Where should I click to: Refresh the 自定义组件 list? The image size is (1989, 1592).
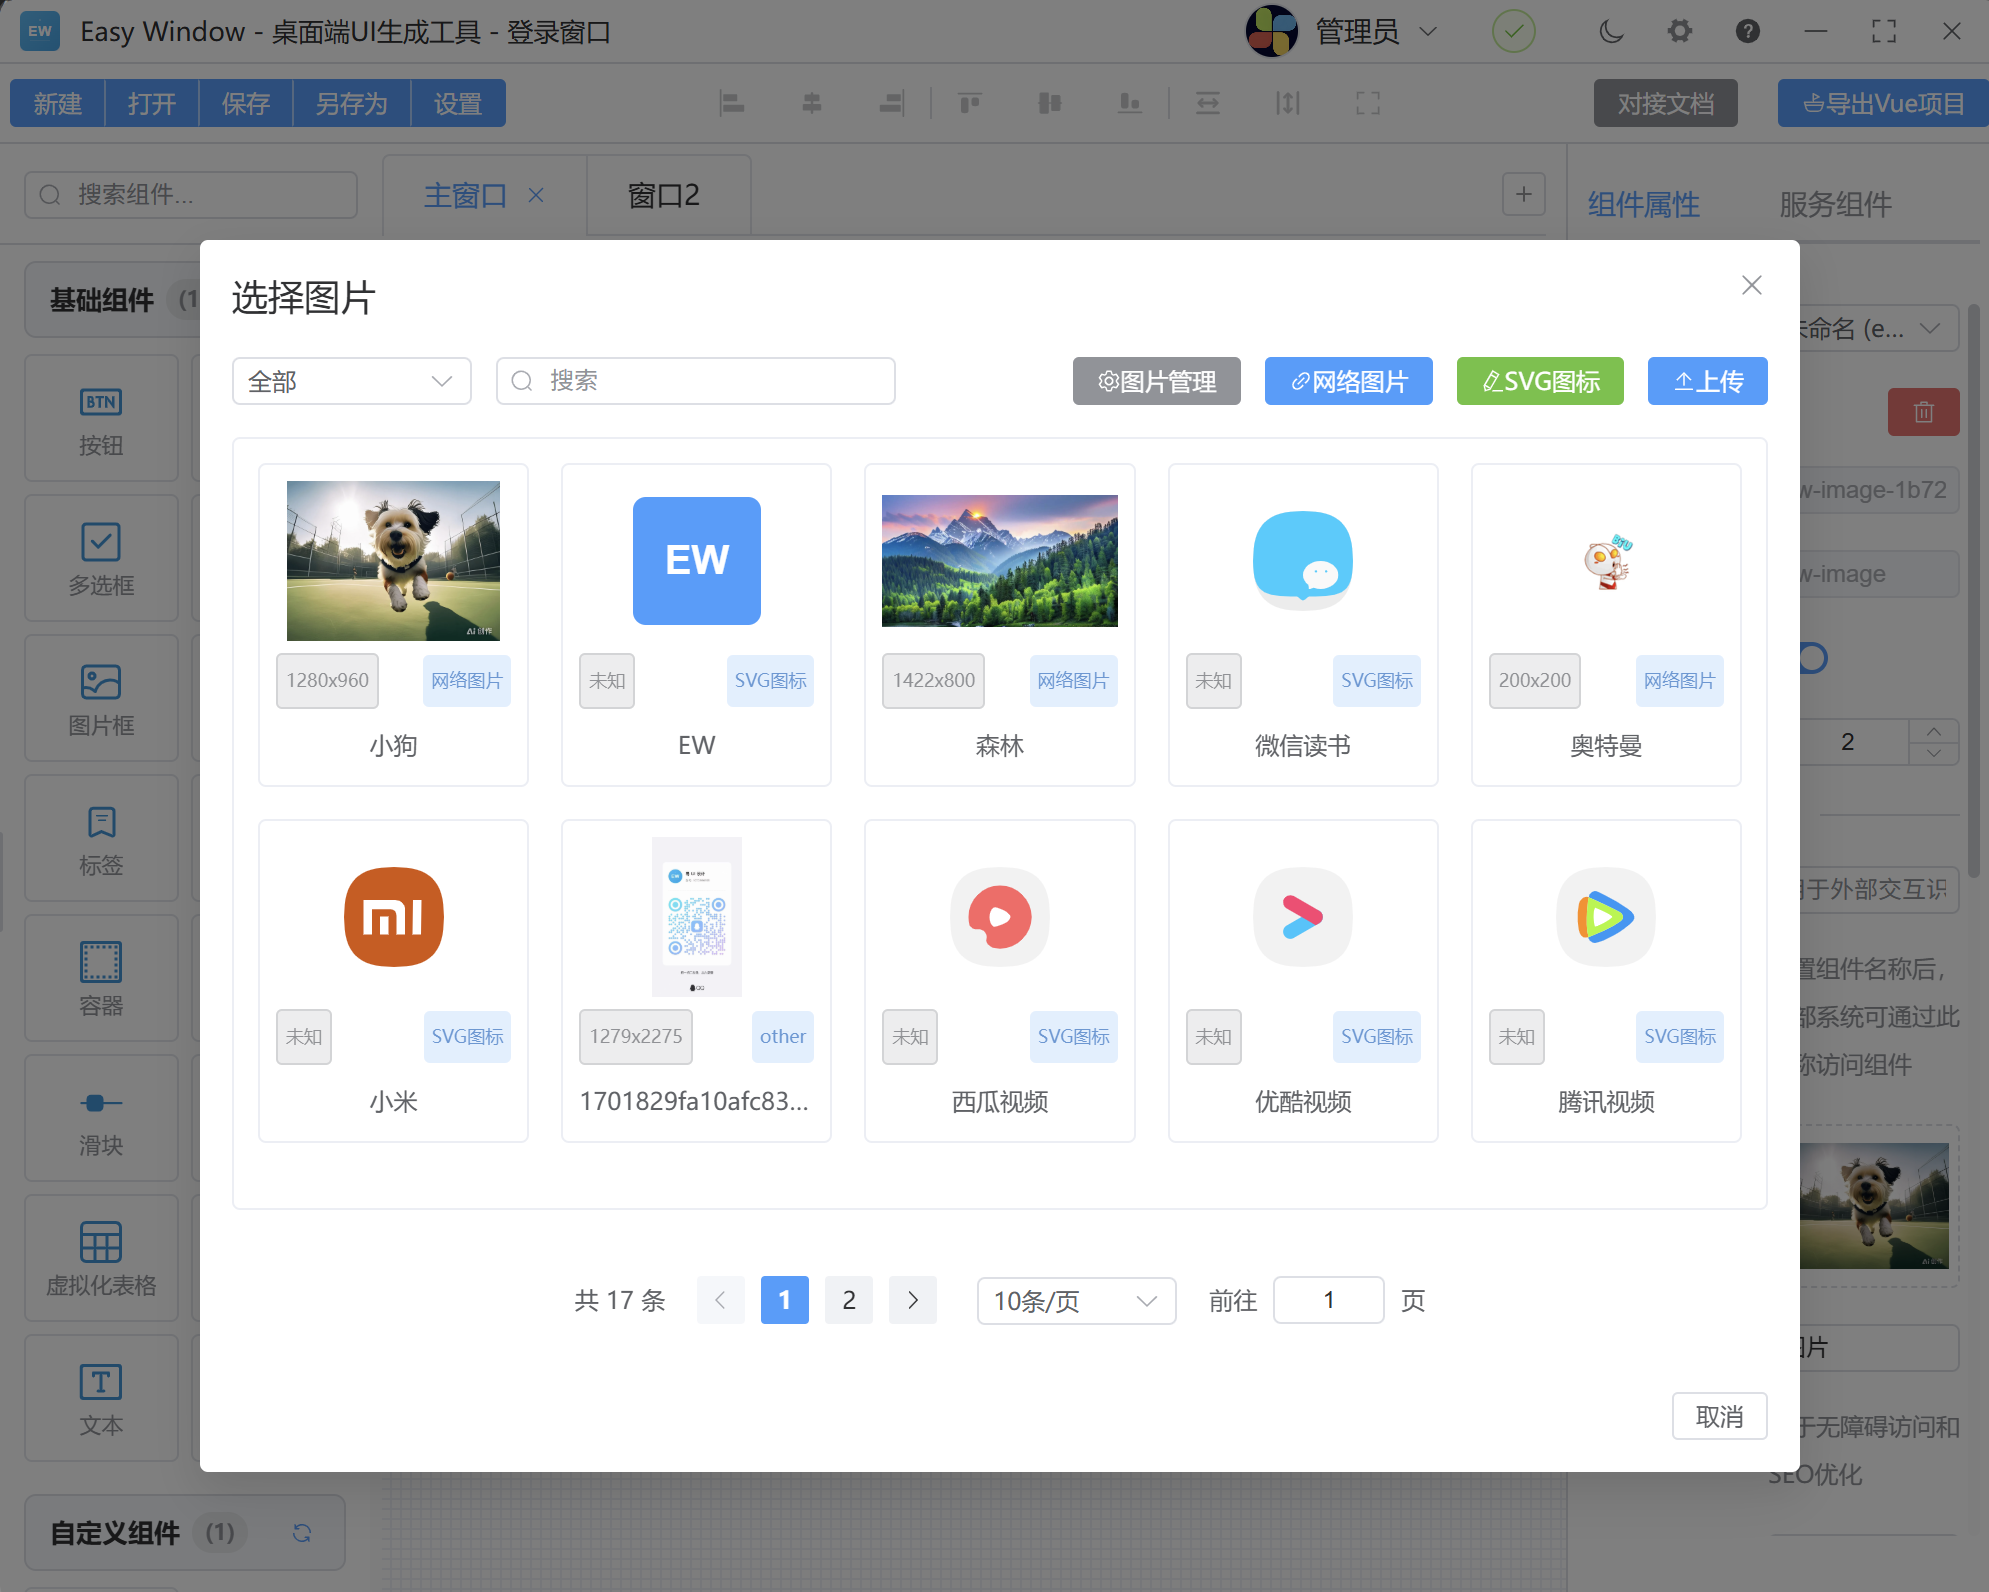[x=302, y=1533]
